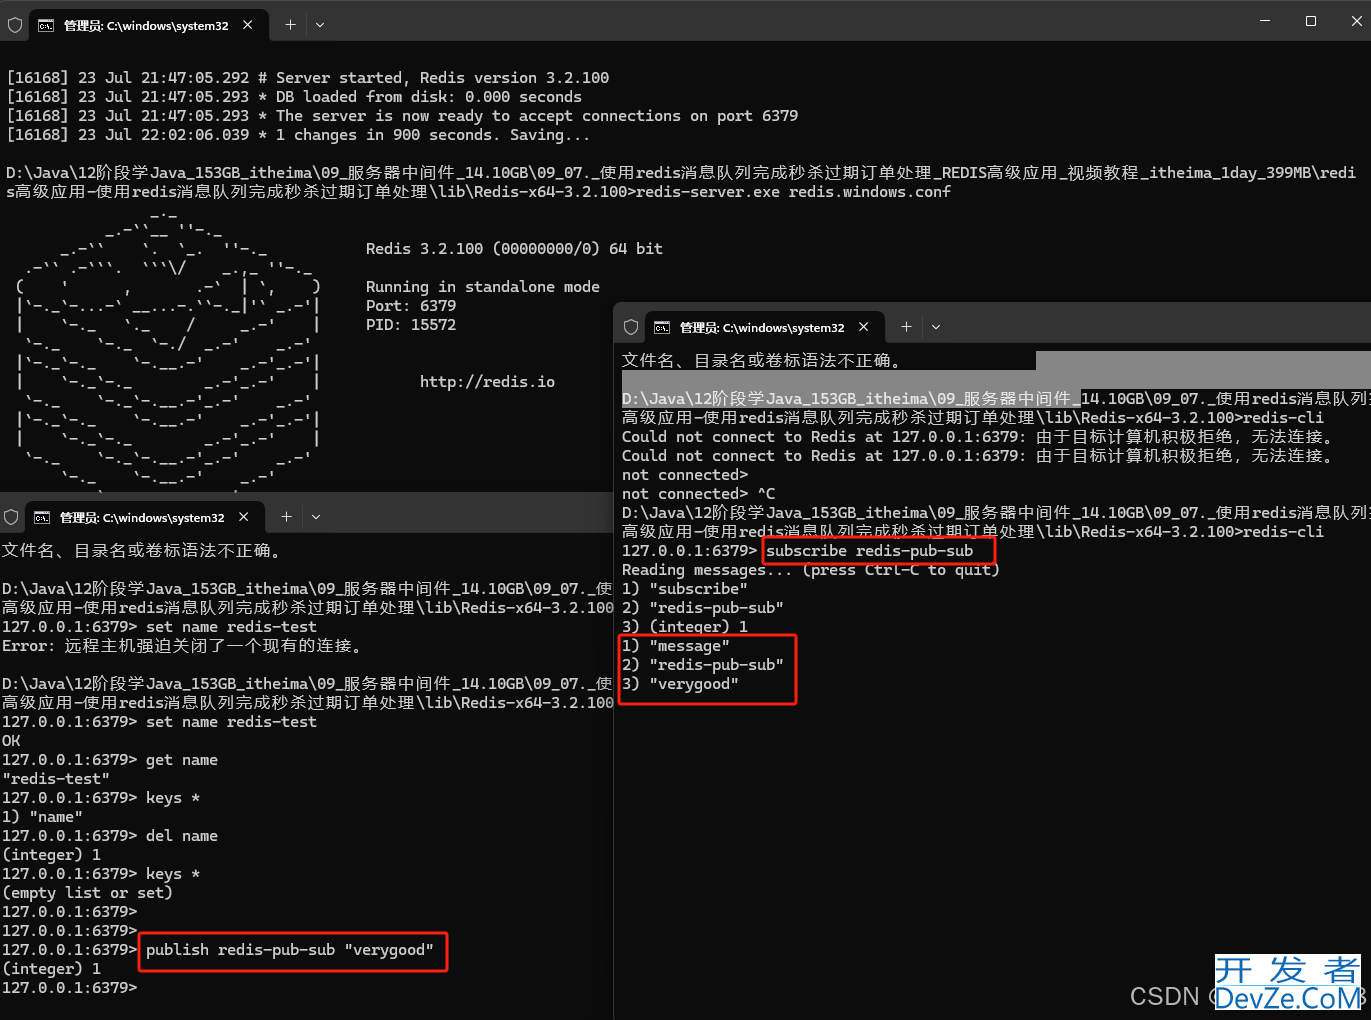Open a new tab in top Redis server terminal
Viewport: 1371px width, 1020px height.
pos(290,25)
